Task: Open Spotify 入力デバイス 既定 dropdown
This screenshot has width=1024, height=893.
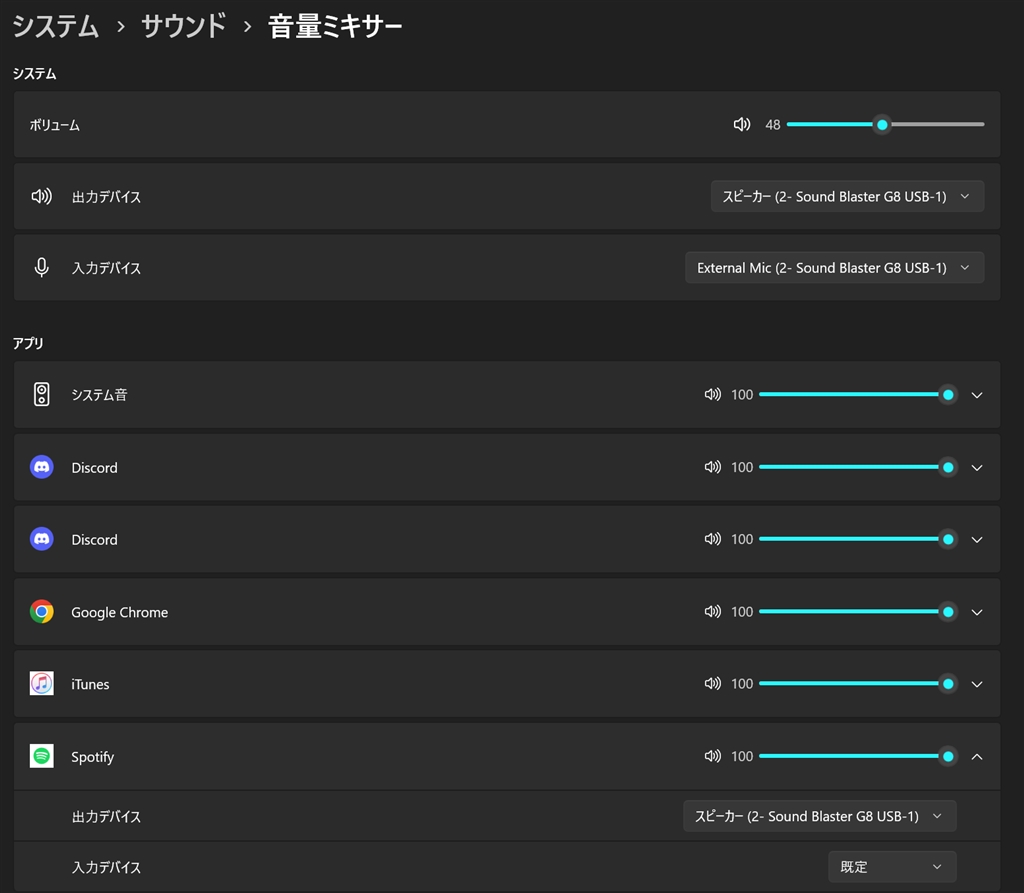Action: click(x=892, y=867)
